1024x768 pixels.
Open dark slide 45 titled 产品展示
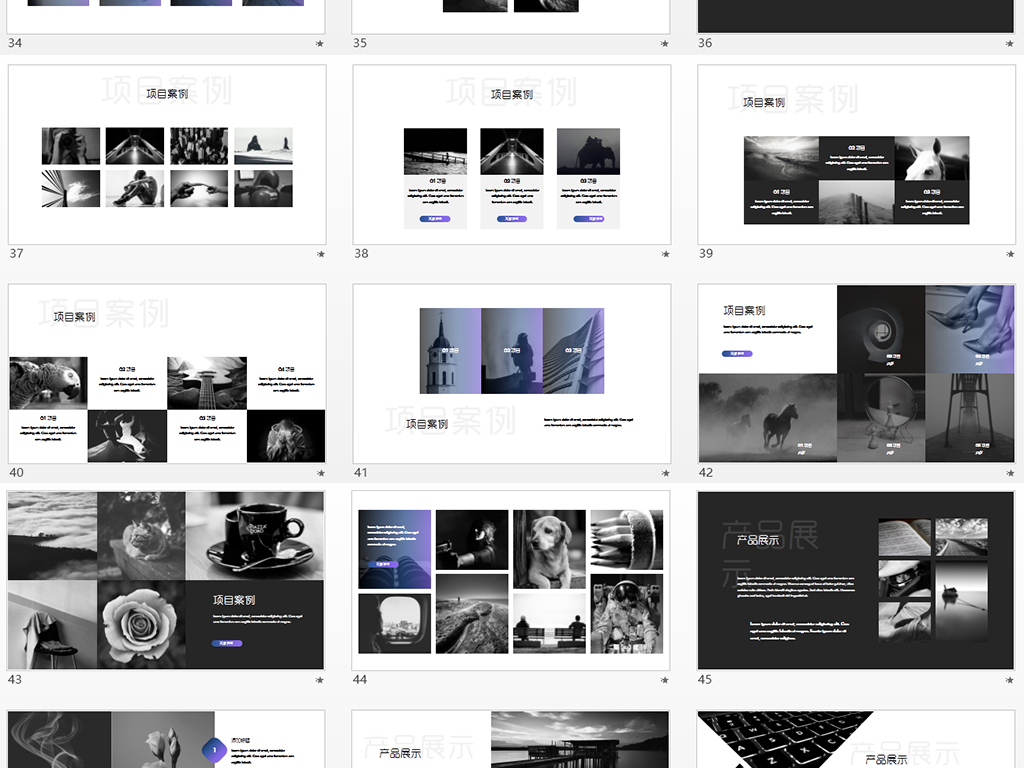[x=856, y=580]
